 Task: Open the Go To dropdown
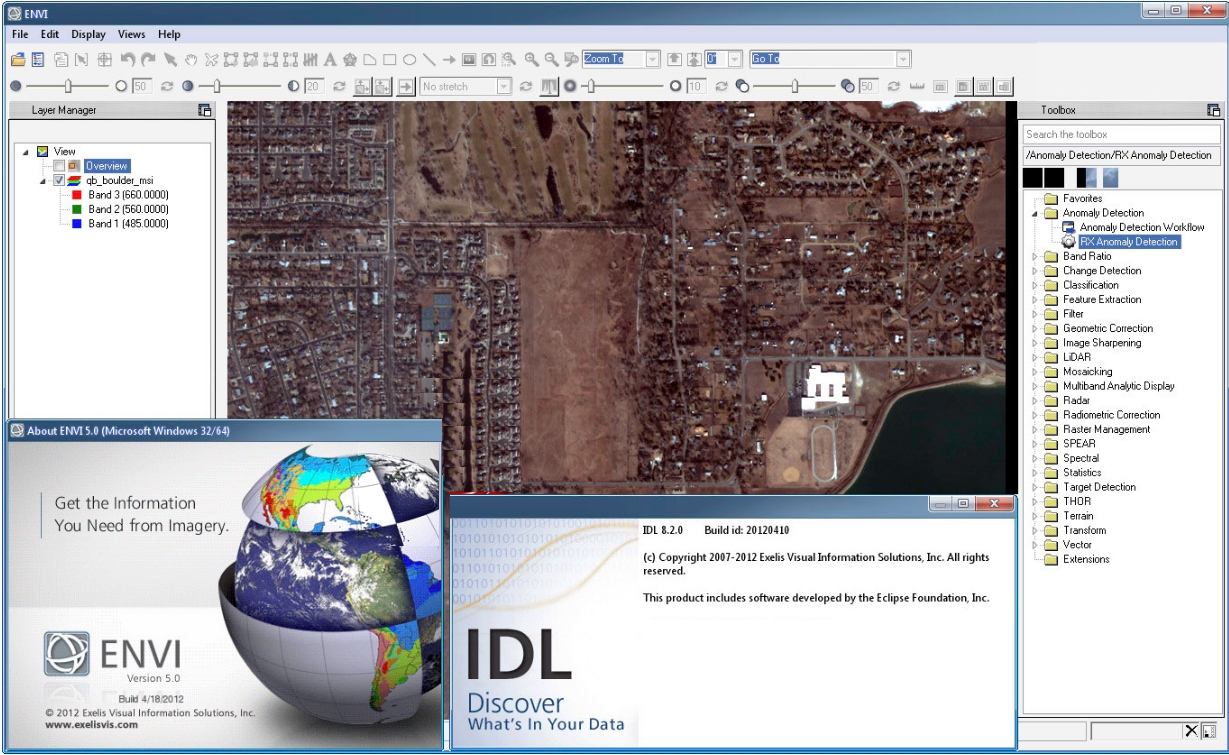click(x=903, y=59)
